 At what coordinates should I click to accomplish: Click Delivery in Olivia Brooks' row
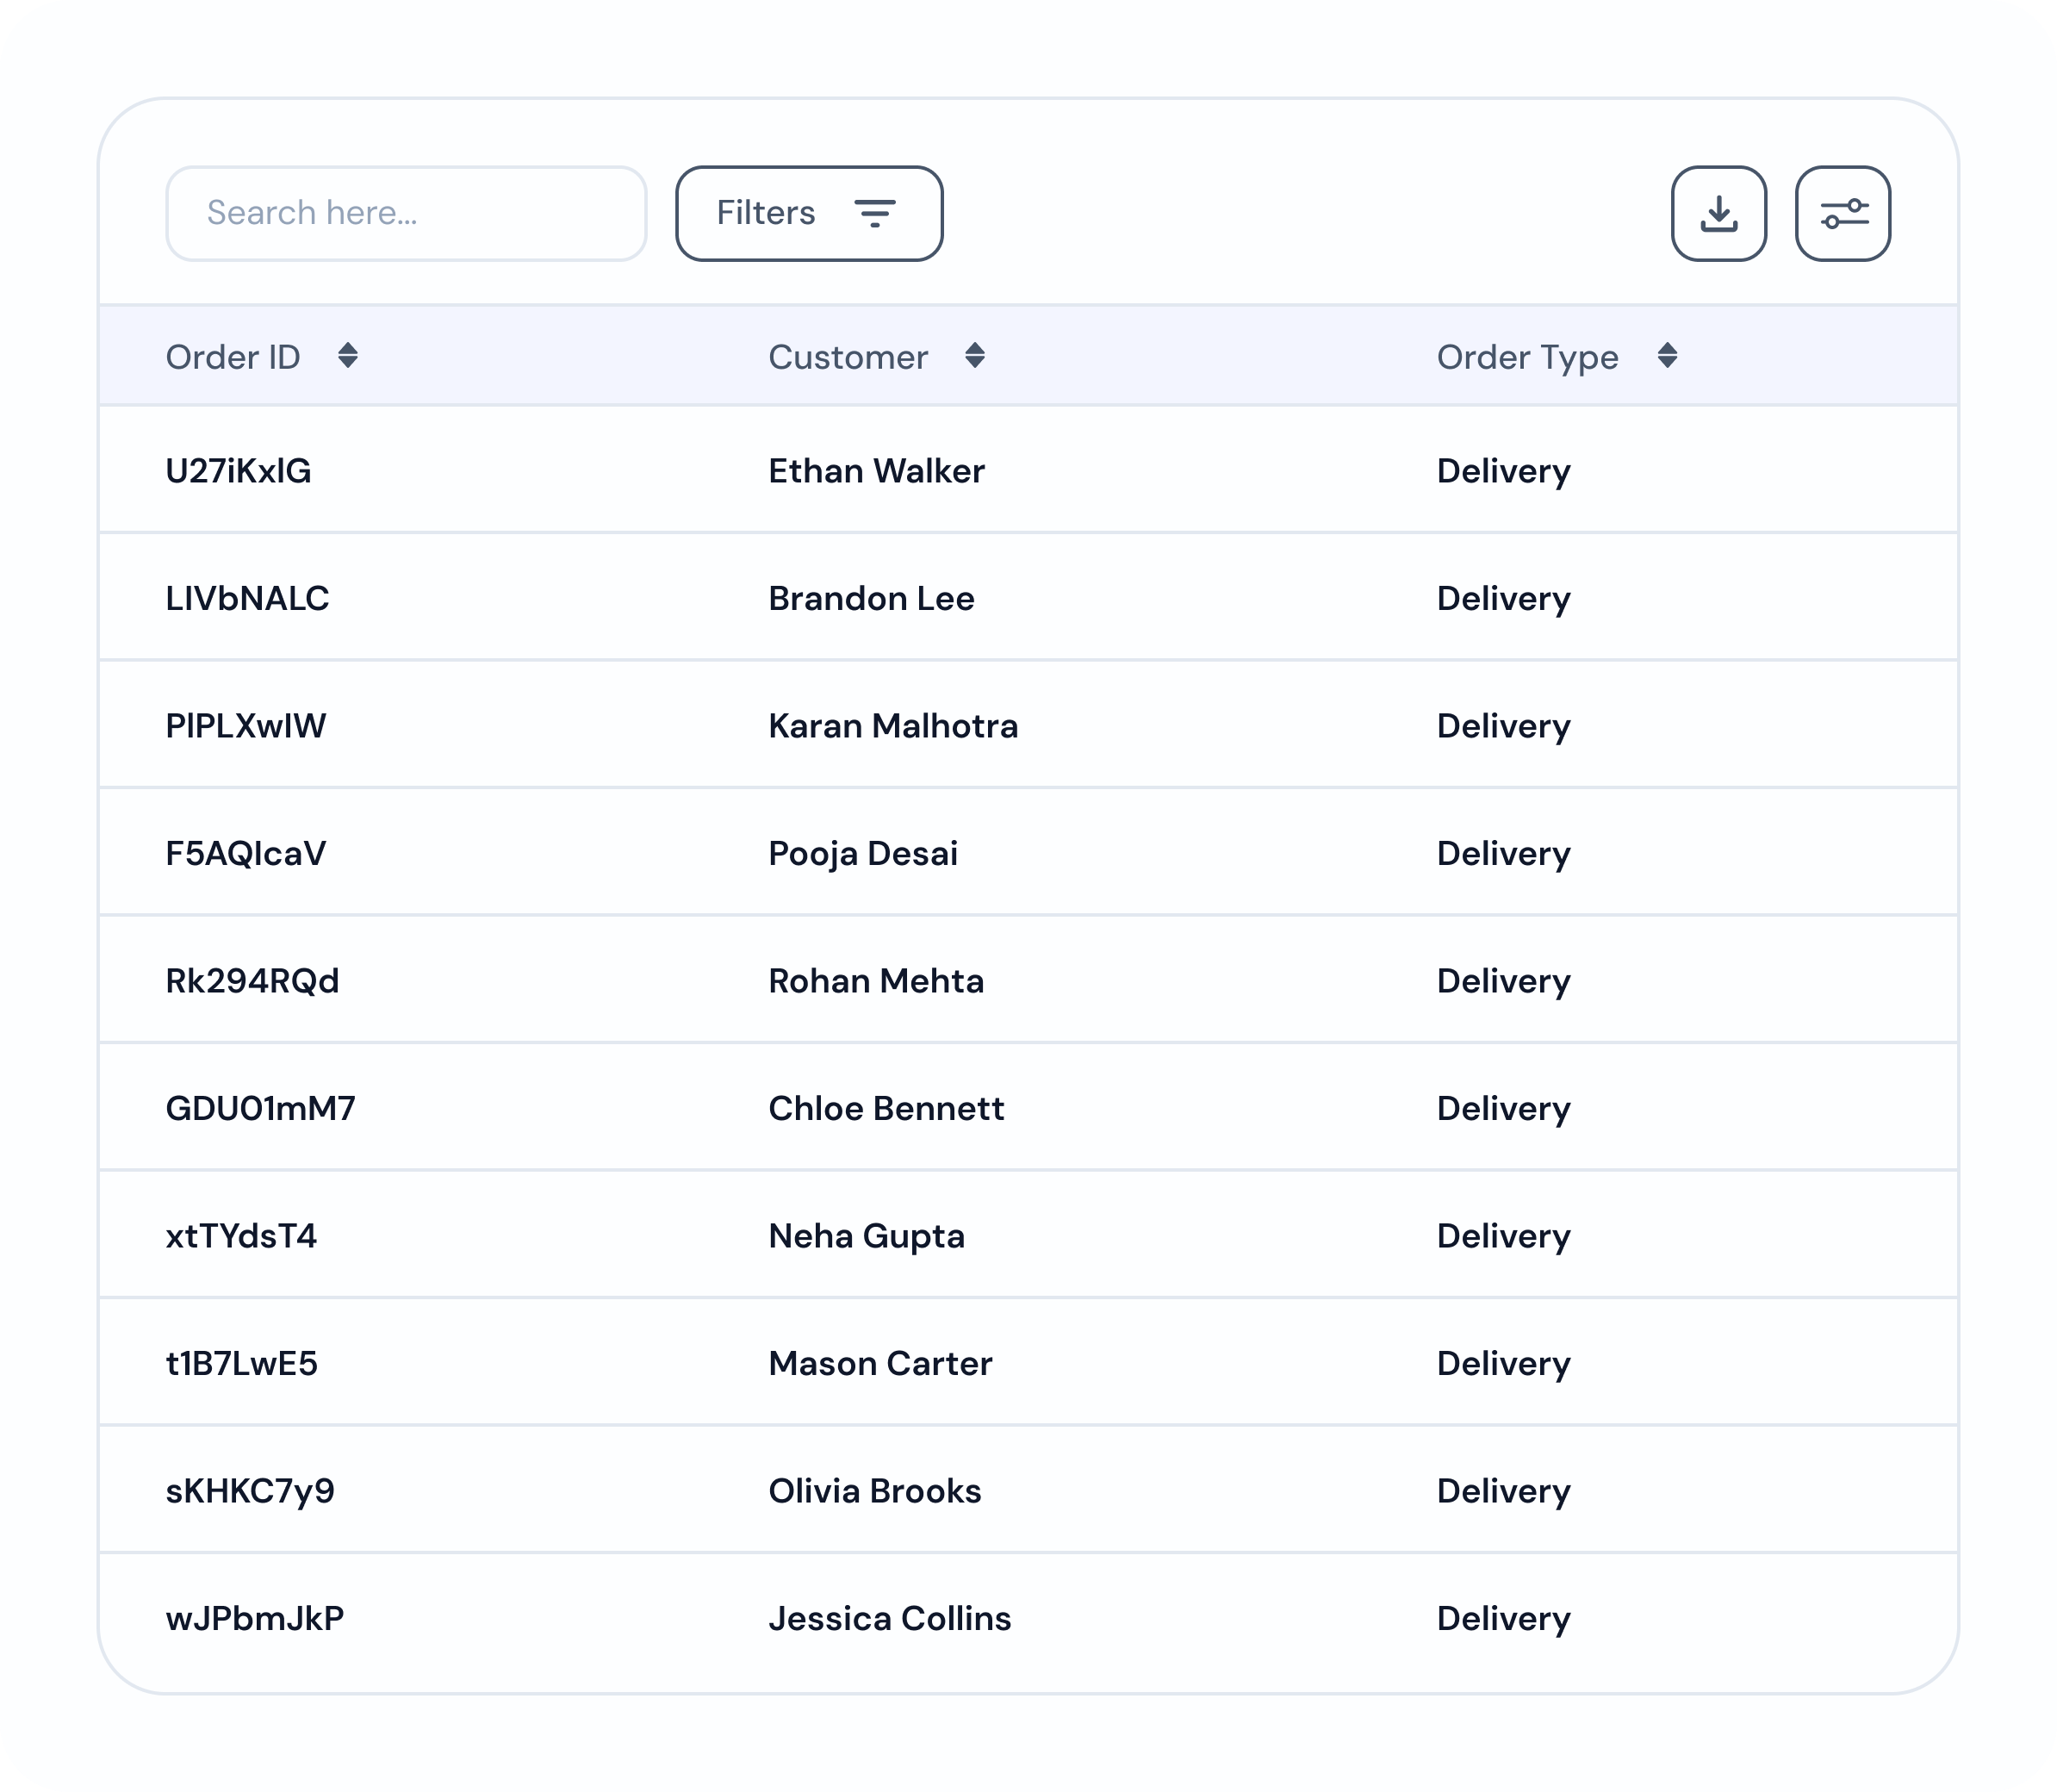[x=1503, y=1491]
